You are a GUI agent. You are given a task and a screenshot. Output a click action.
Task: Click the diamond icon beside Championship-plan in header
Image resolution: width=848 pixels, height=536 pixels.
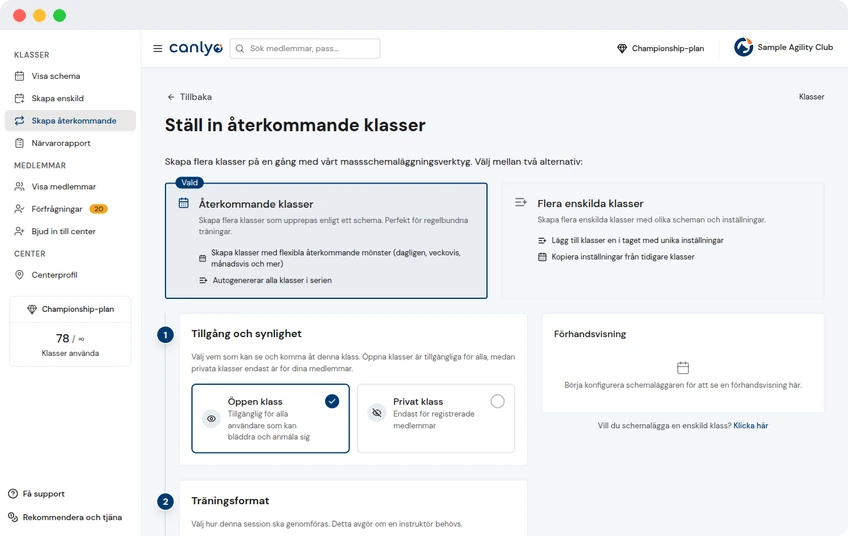point(622,49)
